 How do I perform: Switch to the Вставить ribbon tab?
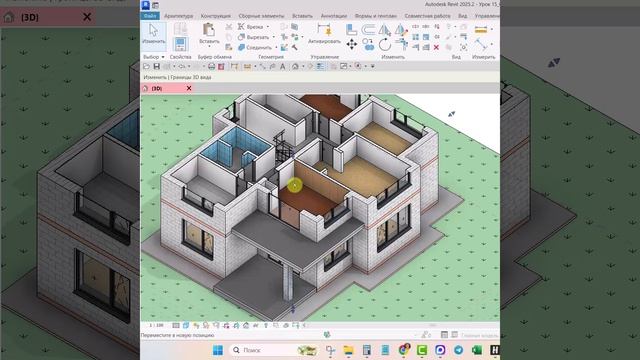pyautogui.click(x=302, y=16)
